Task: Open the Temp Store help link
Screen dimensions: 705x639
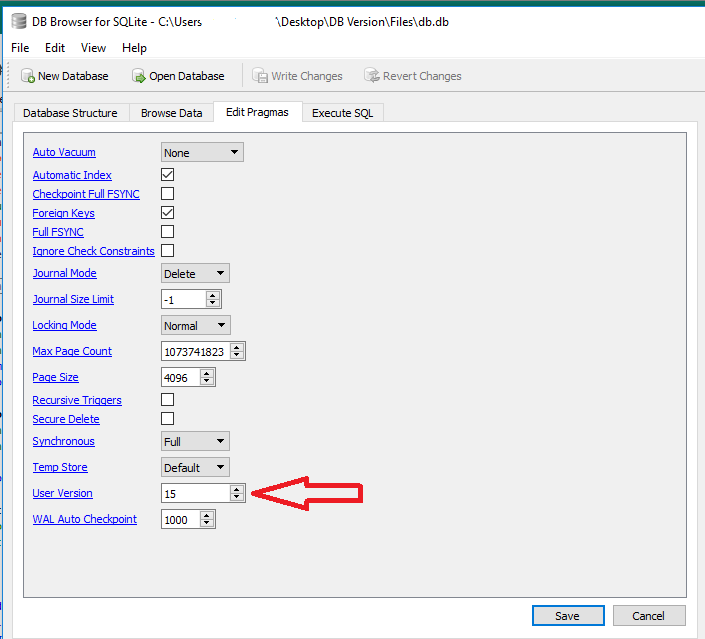Action: [x=60, y=467]
